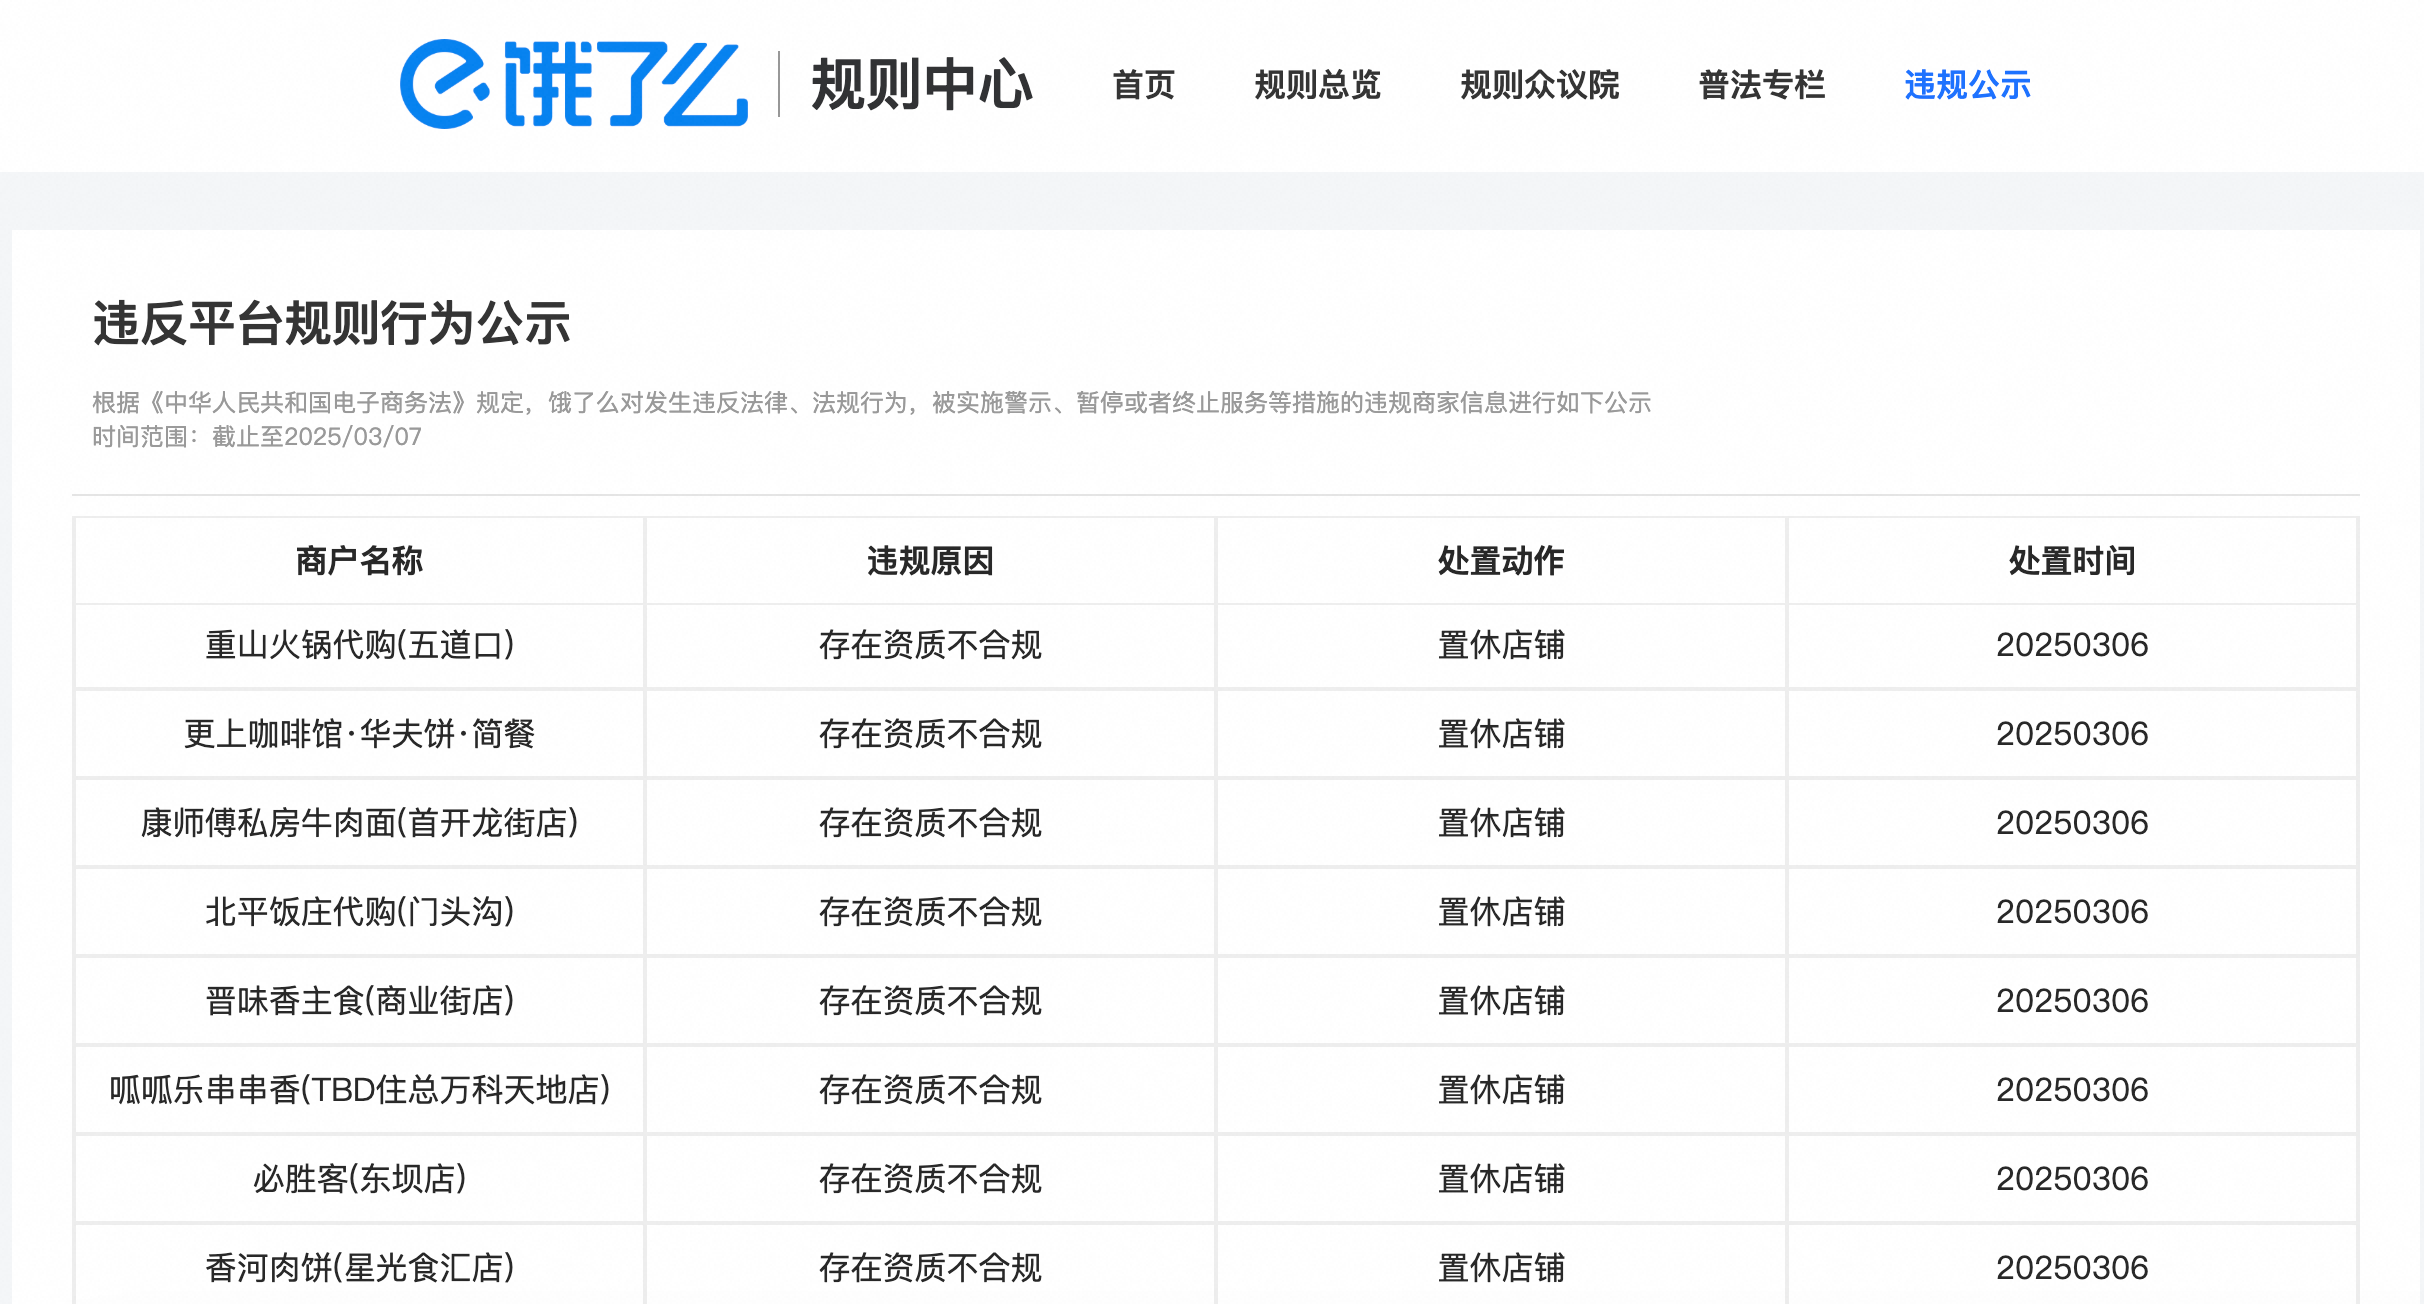Viewport: 2424px width, 1304px height.
Task: Click merchant 更上咖啡馆·华夫饼·简餐
Action: point(359,734)
